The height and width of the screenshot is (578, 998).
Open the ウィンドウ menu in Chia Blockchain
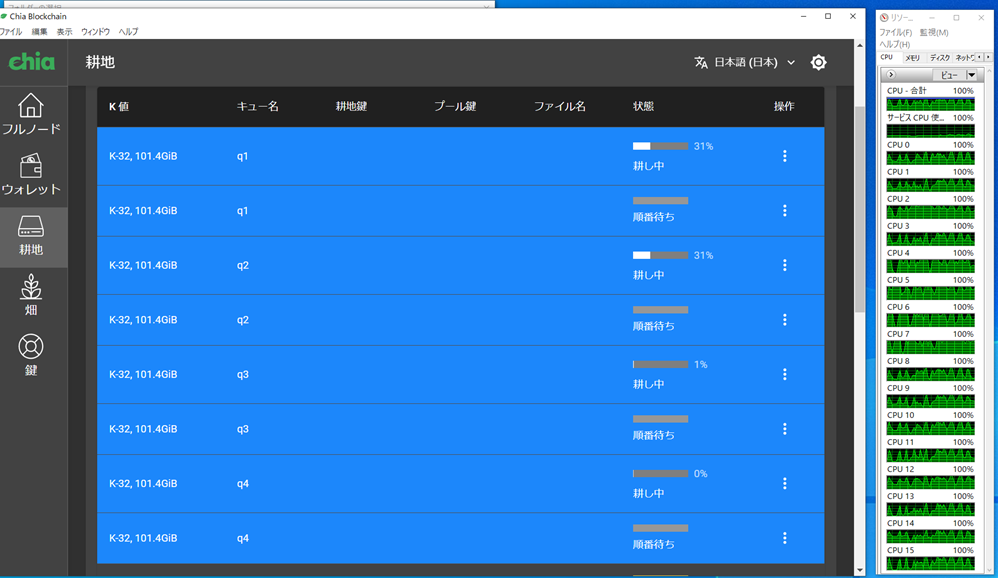pyautogui.click(x=95, y=32)
